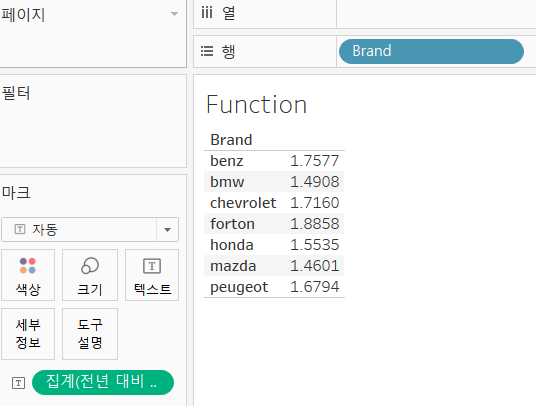The width and height of the screenshot is (536, 406).
Task: Click the 세부 정보 detail mark card
Action: point(28,334)
